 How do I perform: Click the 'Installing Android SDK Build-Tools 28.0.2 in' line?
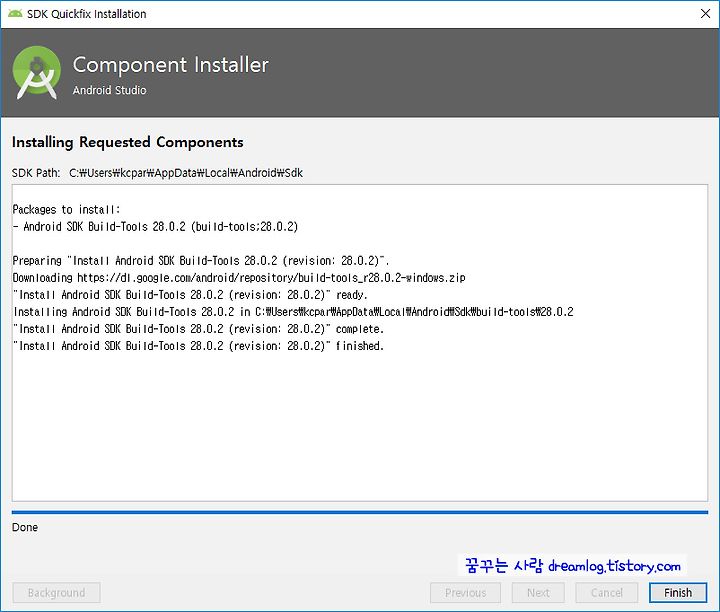[x=293, y=311]
